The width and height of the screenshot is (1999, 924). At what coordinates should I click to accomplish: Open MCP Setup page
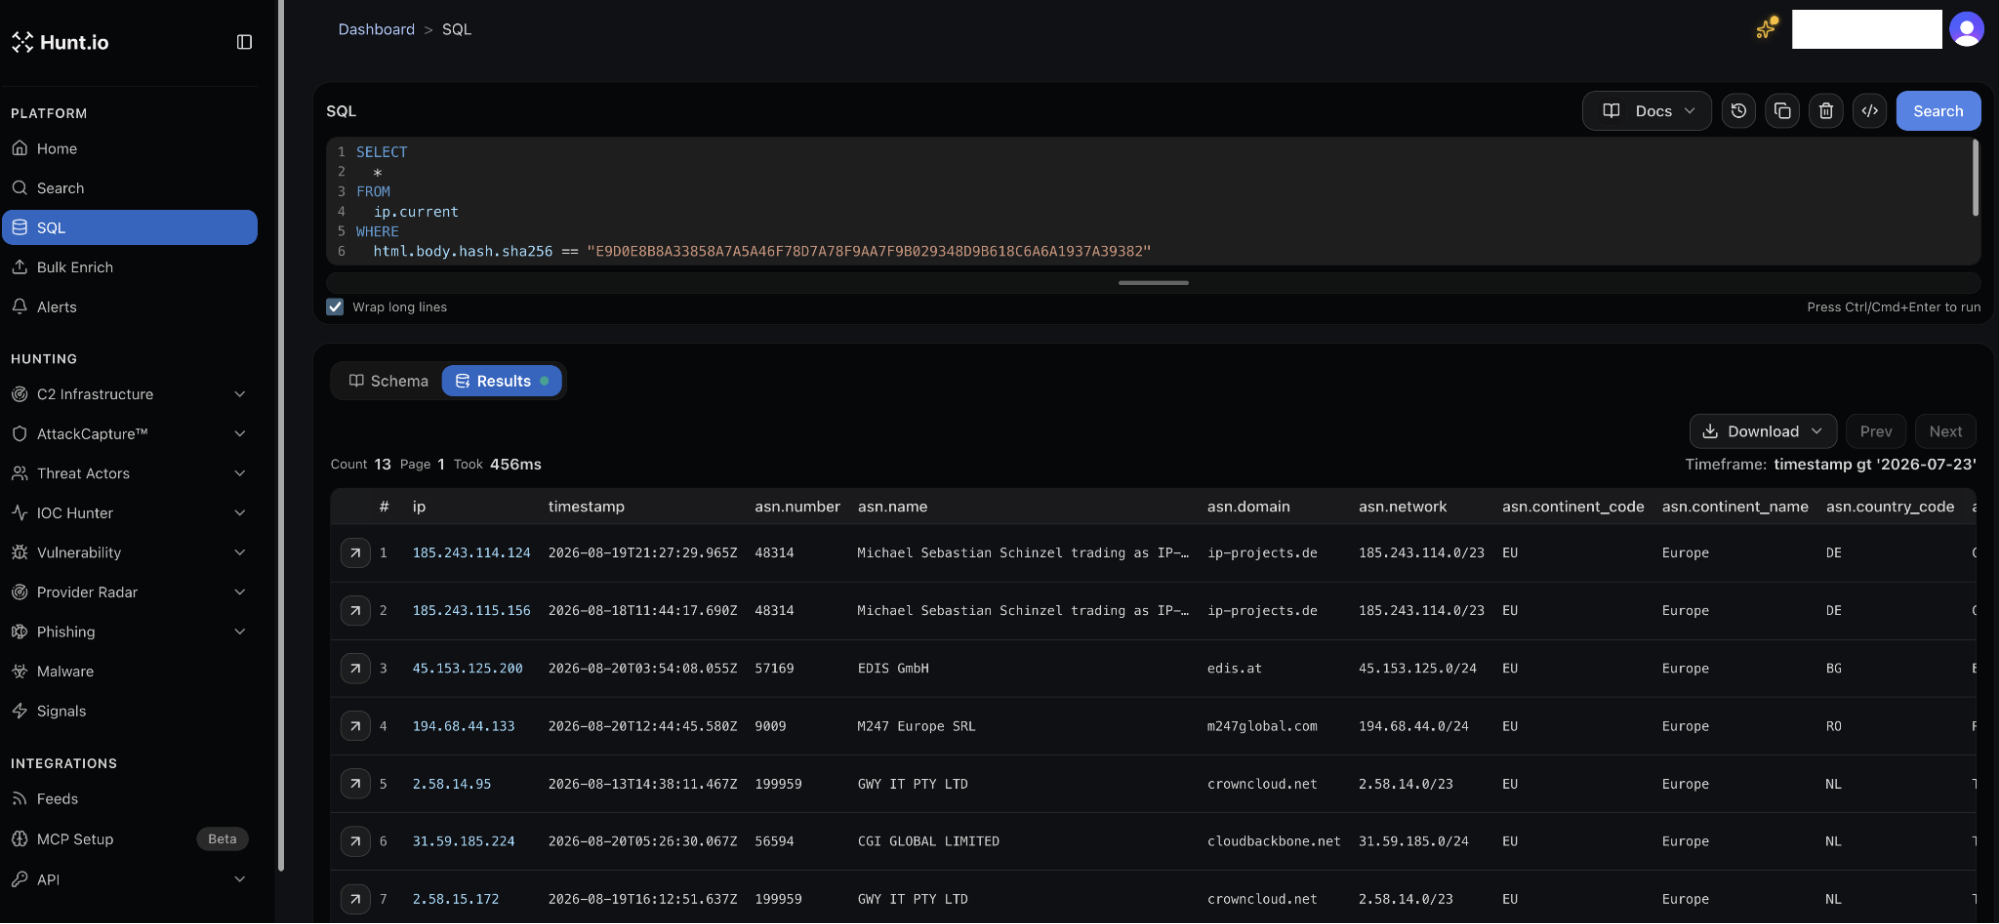130,839
